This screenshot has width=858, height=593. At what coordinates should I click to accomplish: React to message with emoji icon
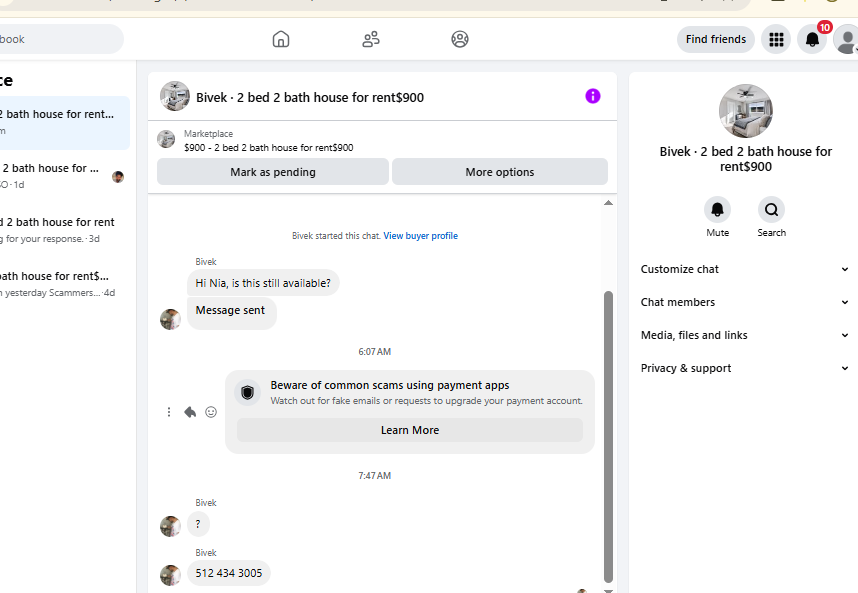[x=211, y=412]
